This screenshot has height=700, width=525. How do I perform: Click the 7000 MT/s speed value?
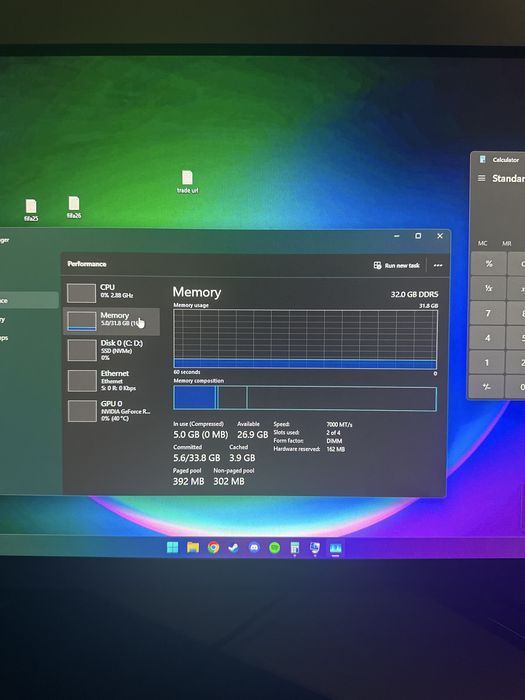(339, 425)
